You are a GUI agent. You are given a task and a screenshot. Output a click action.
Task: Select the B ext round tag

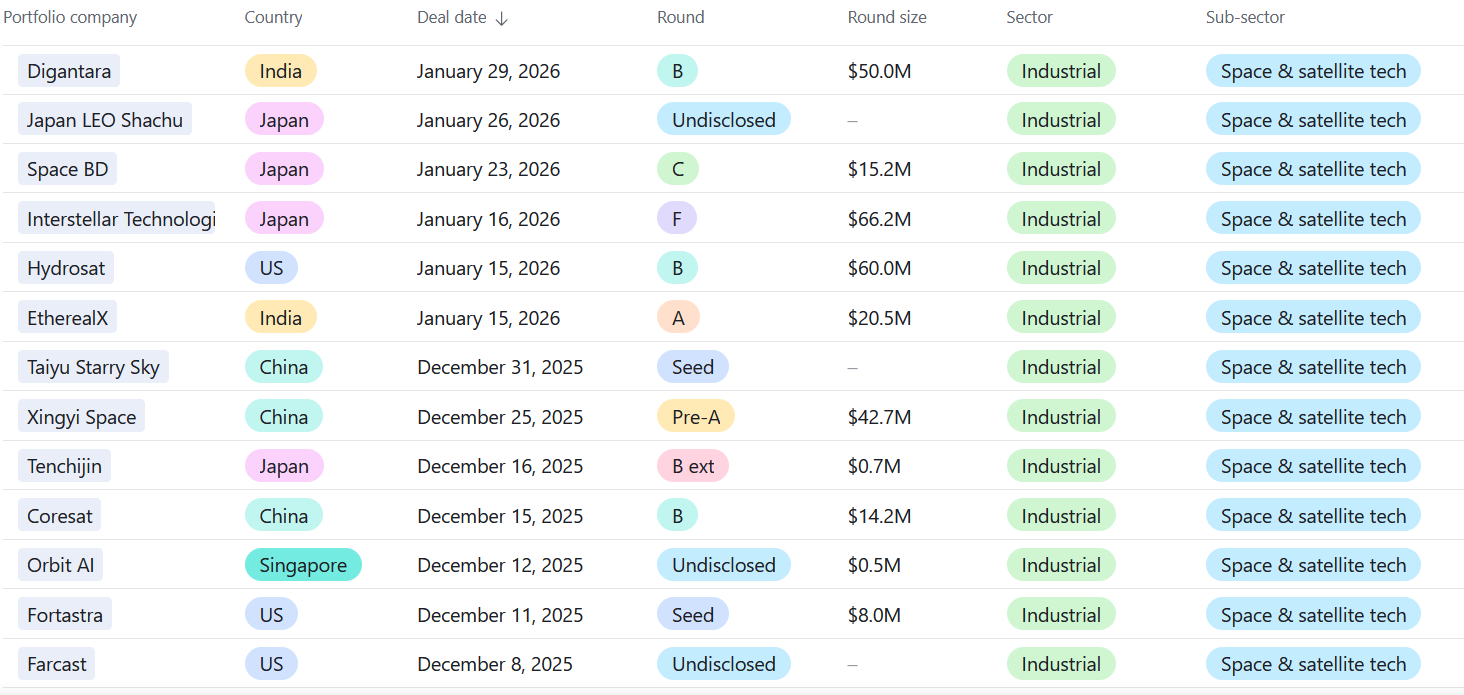[x=693, y=466]
